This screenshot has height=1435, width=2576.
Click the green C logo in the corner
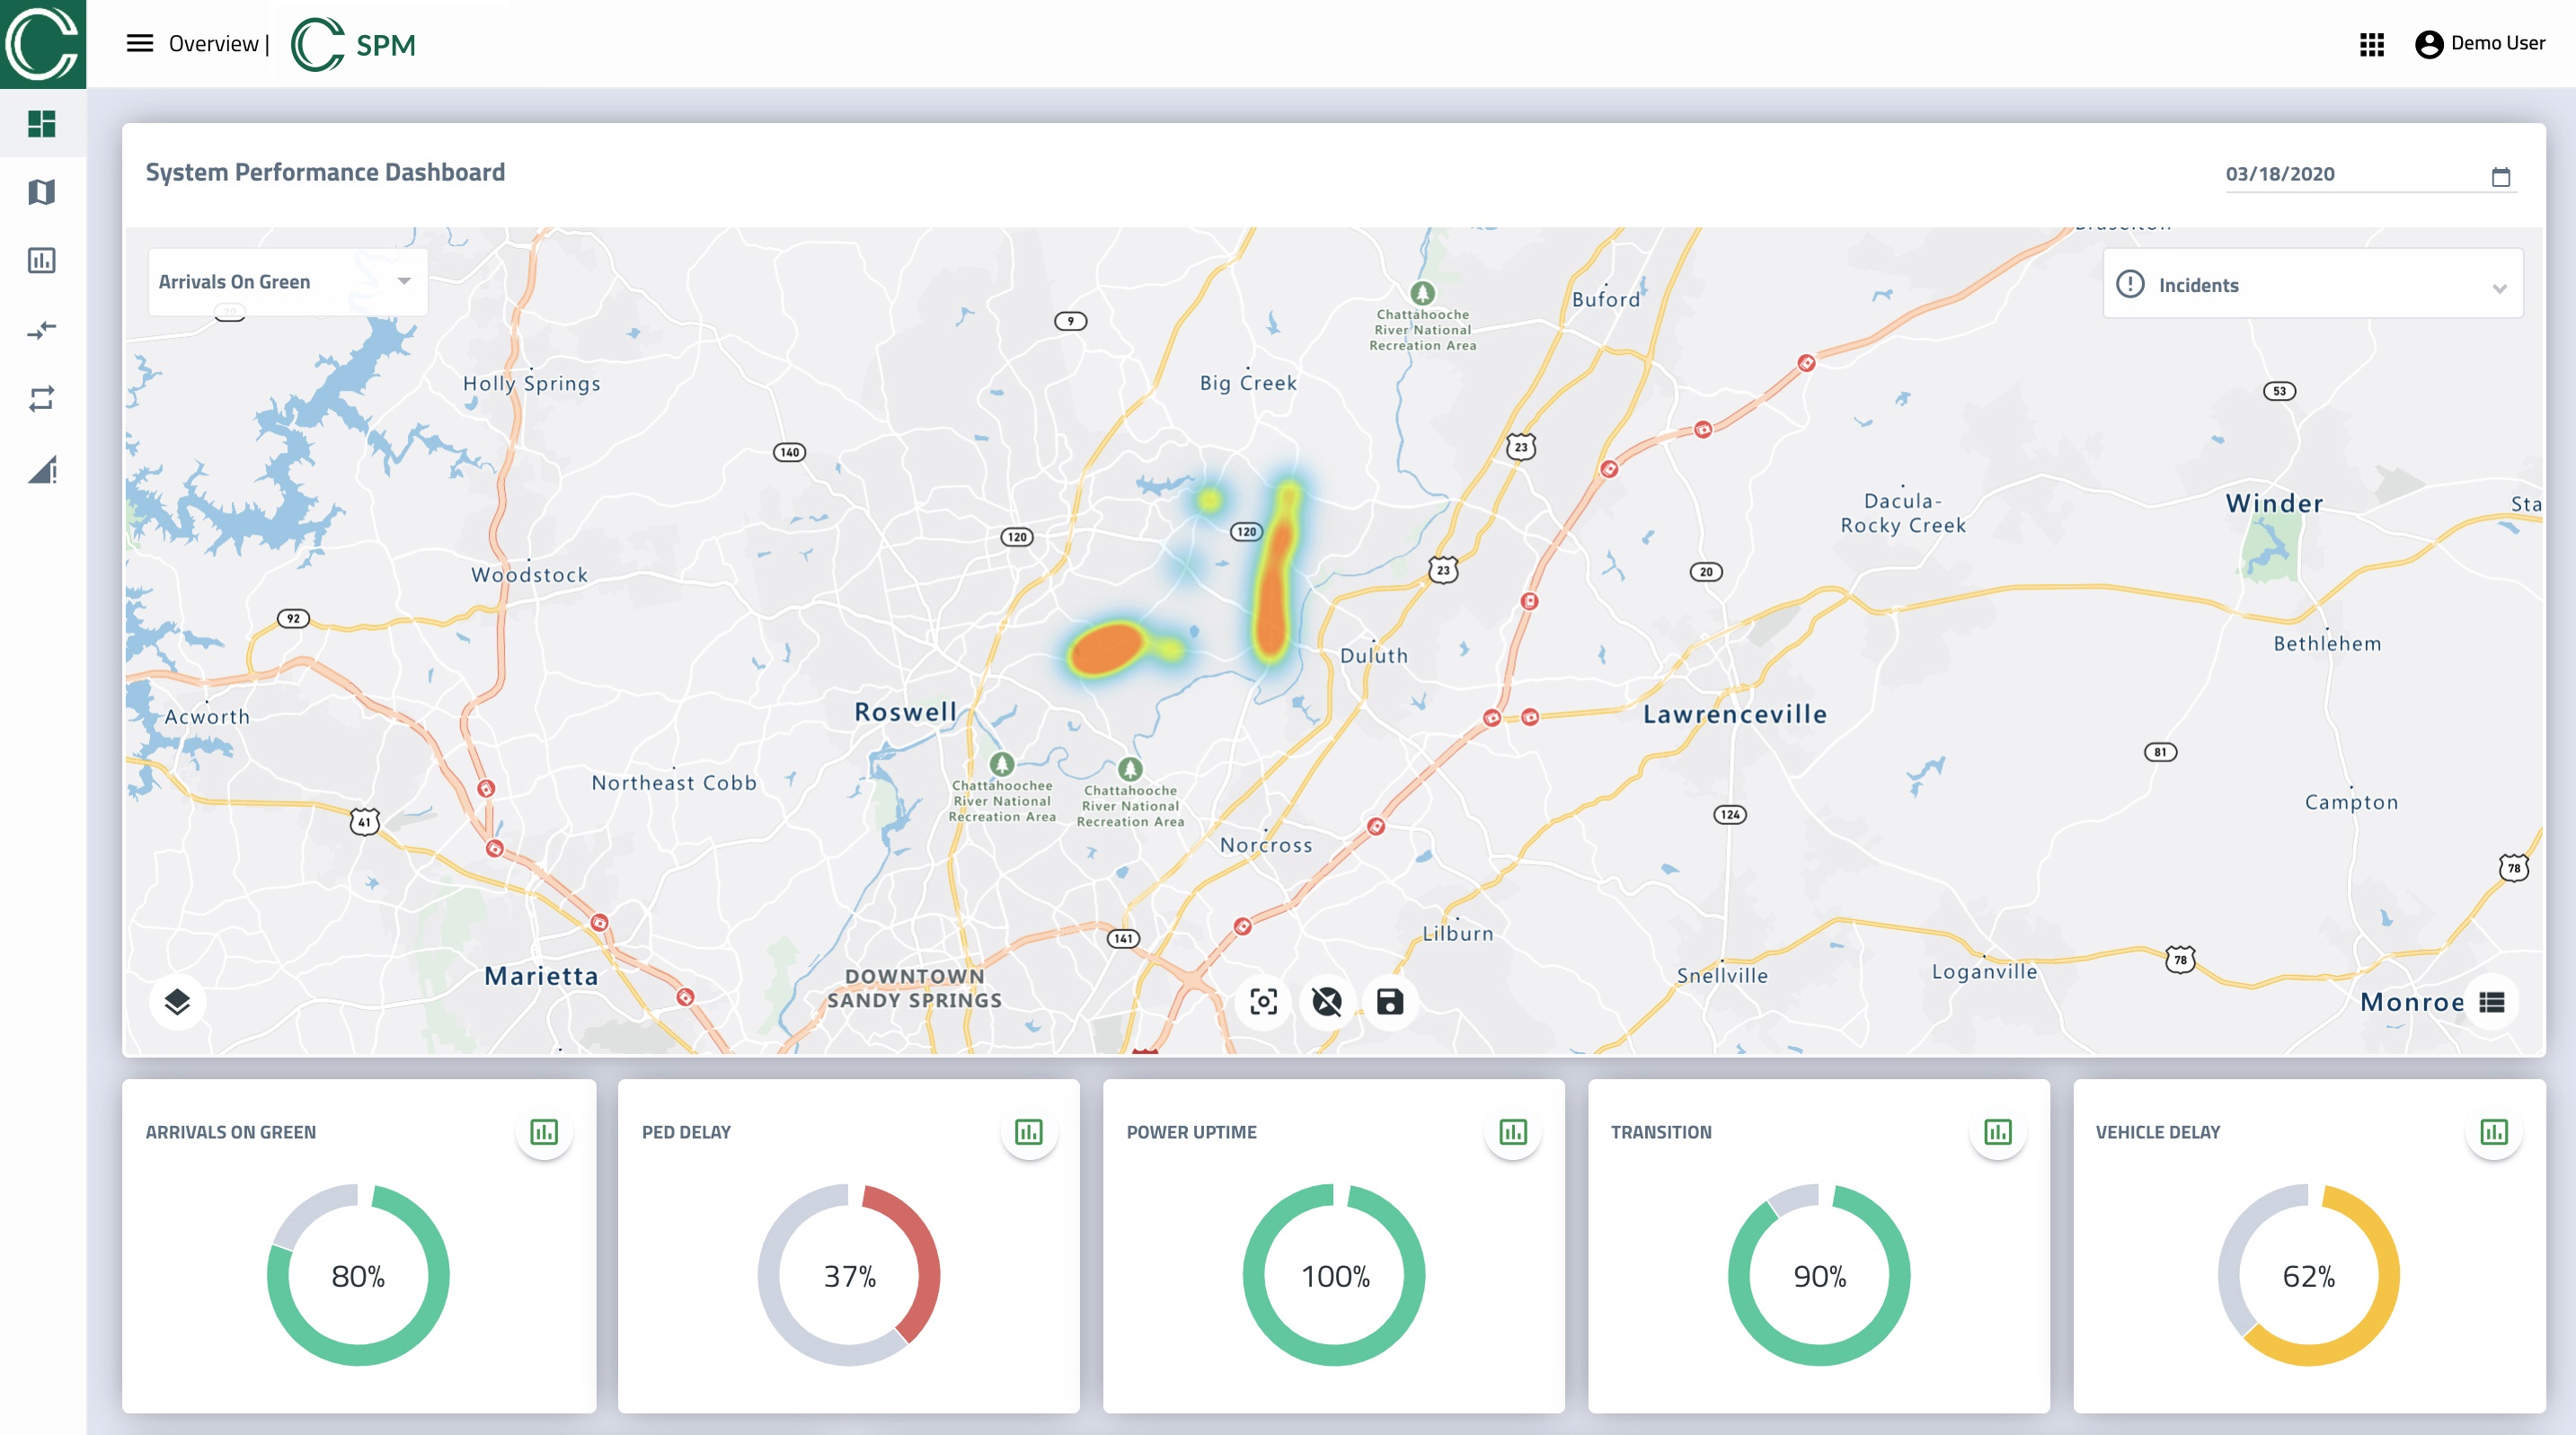coord(43,43)
